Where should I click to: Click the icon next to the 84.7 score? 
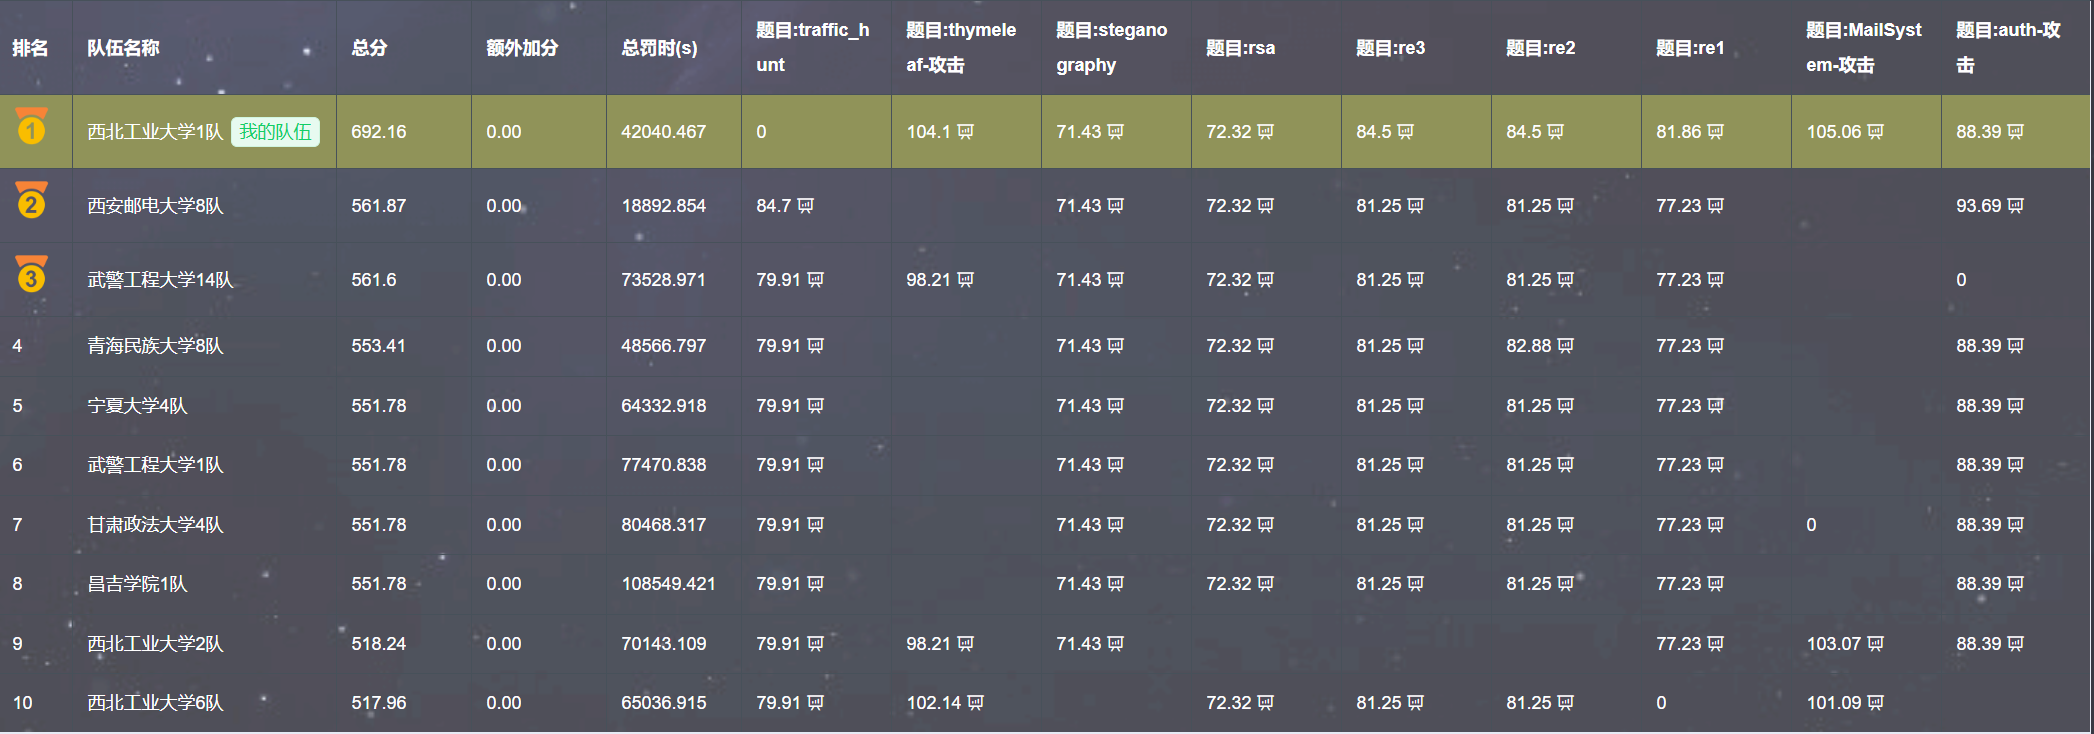click(805, 206)
